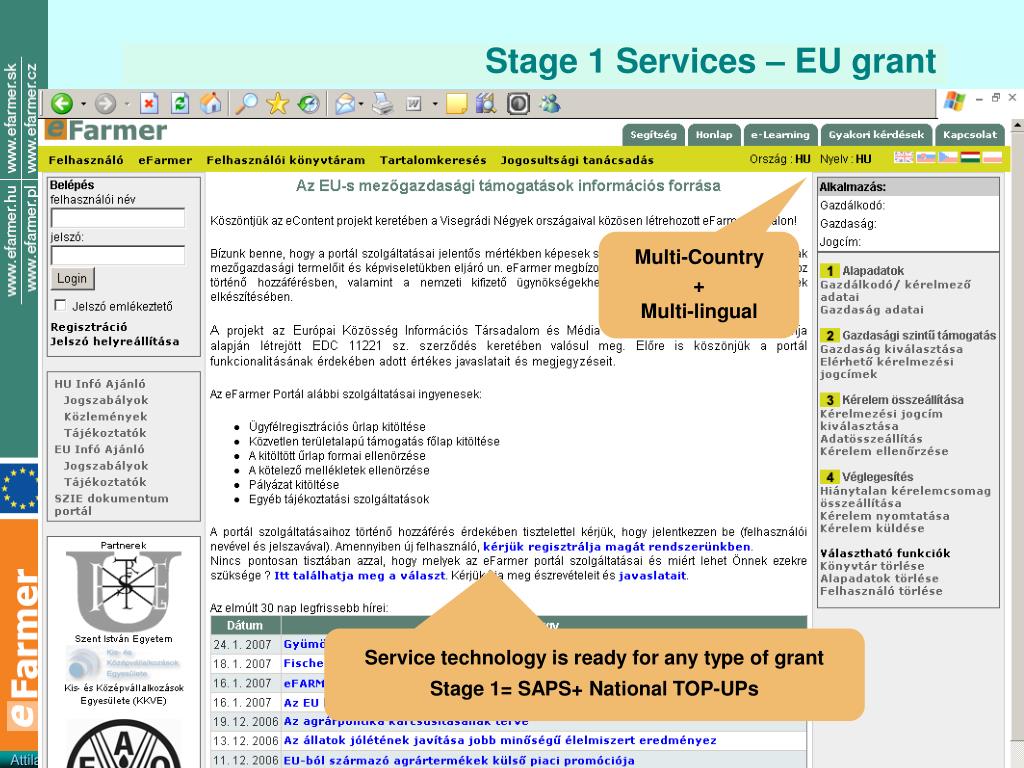
Task: Open Felhasználói könyvtáram menu
Action: (285, 160)
